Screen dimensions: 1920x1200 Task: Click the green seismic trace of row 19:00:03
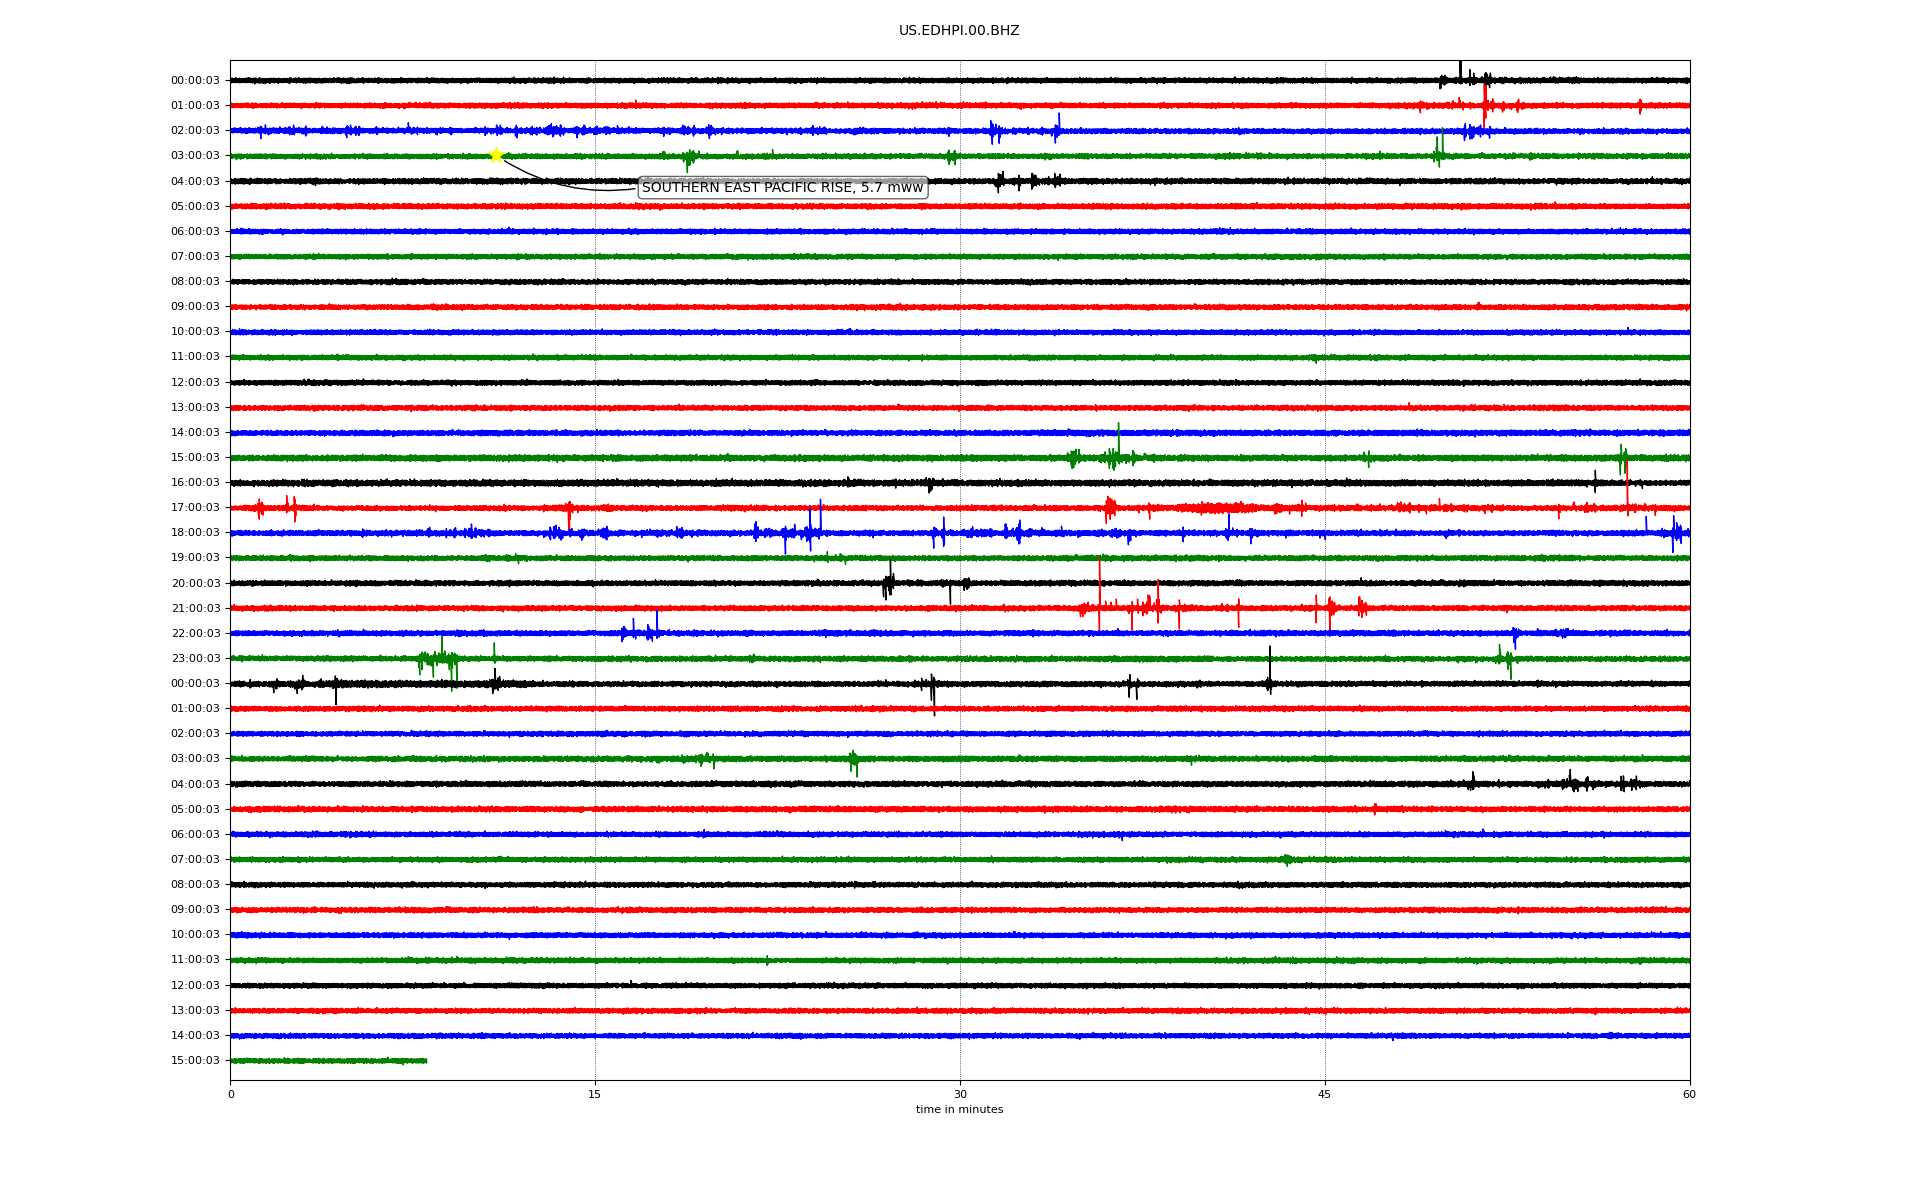960,558
